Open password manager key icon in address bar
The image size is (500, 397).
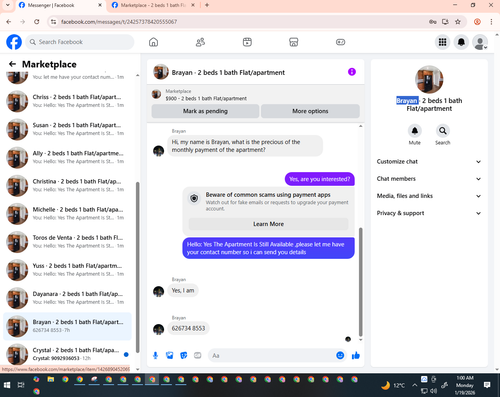433,22
